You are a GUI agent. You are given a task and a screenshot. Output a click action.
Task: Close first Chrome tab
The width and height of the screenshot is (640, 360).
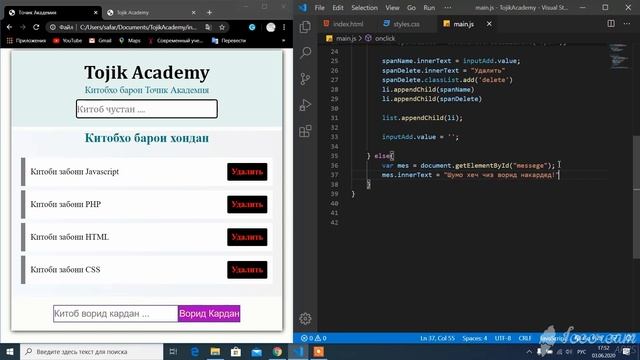click(x=96, y=13)
